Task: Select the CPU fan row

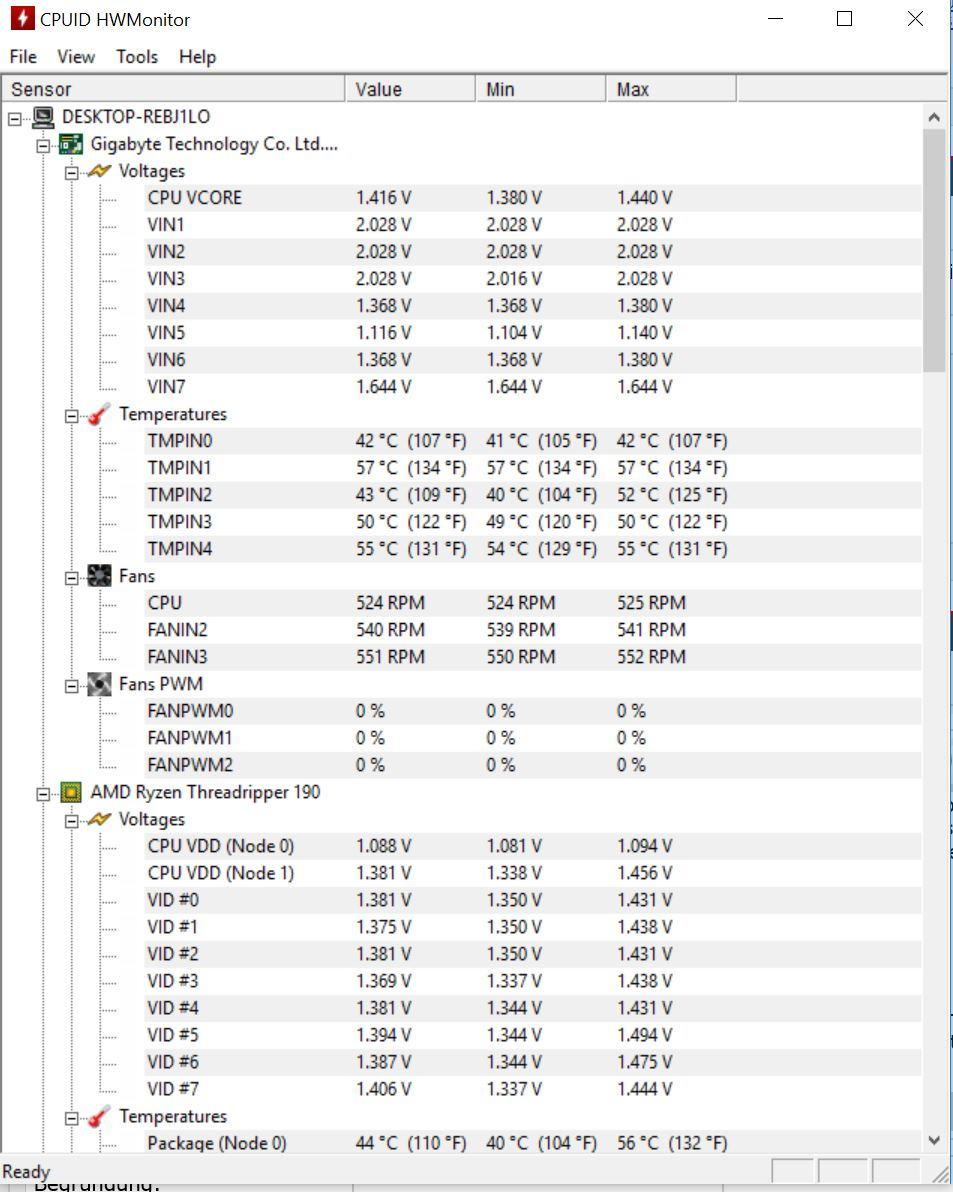Action: coord(533,603)
